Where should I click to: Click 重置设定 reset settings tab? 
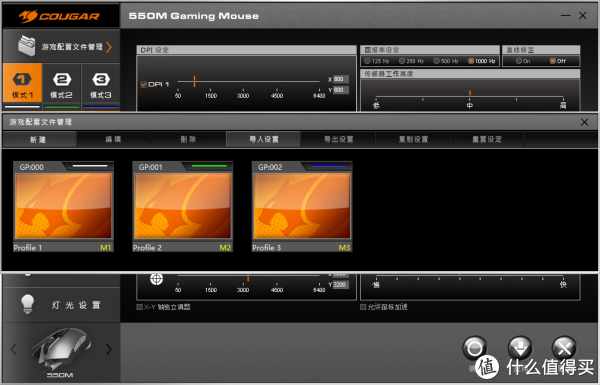(x=487, y=139)
